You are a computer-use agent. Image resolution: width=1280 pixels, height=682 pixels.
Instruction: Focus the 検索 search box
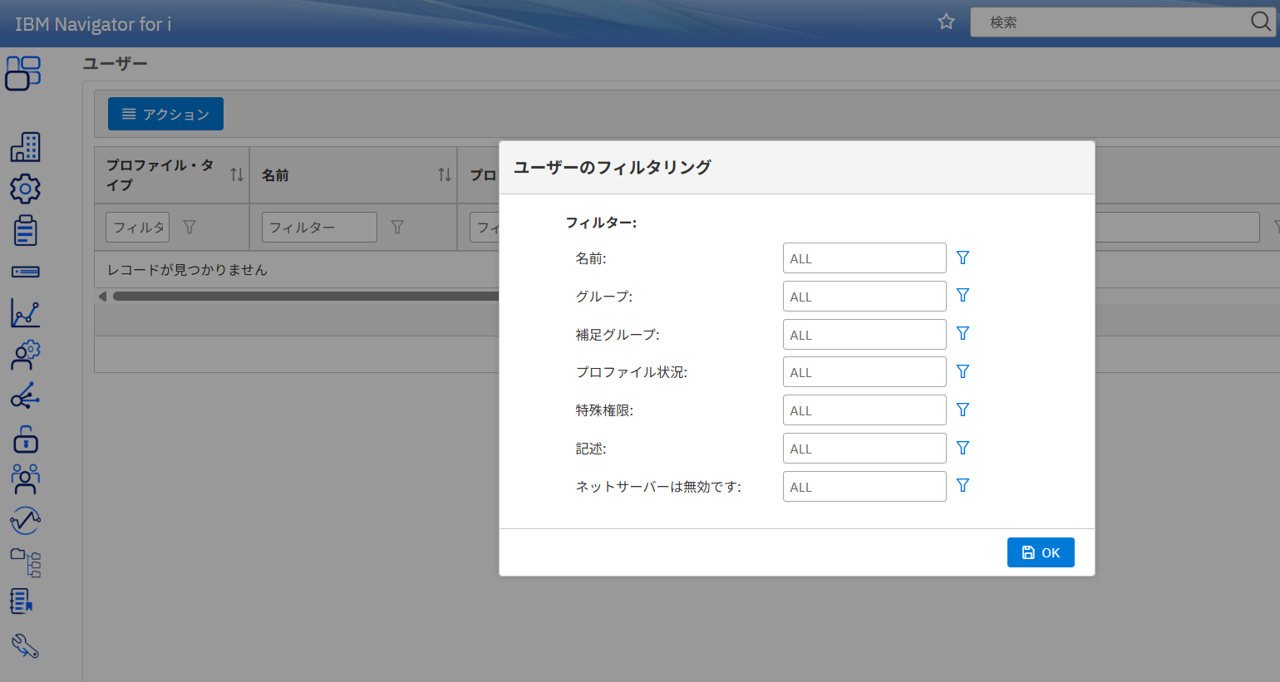tap(1110, 22)
